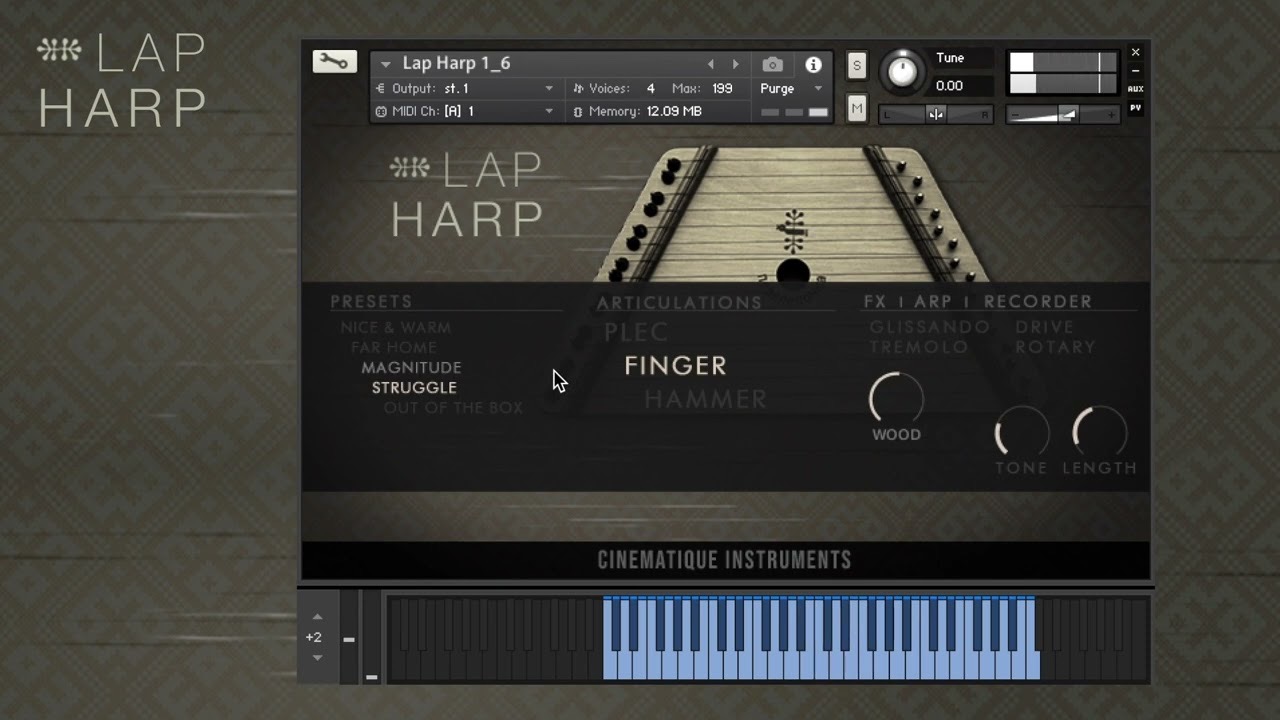
Task: Show instrument info with the i icon
Action: [x=813, y=64]
